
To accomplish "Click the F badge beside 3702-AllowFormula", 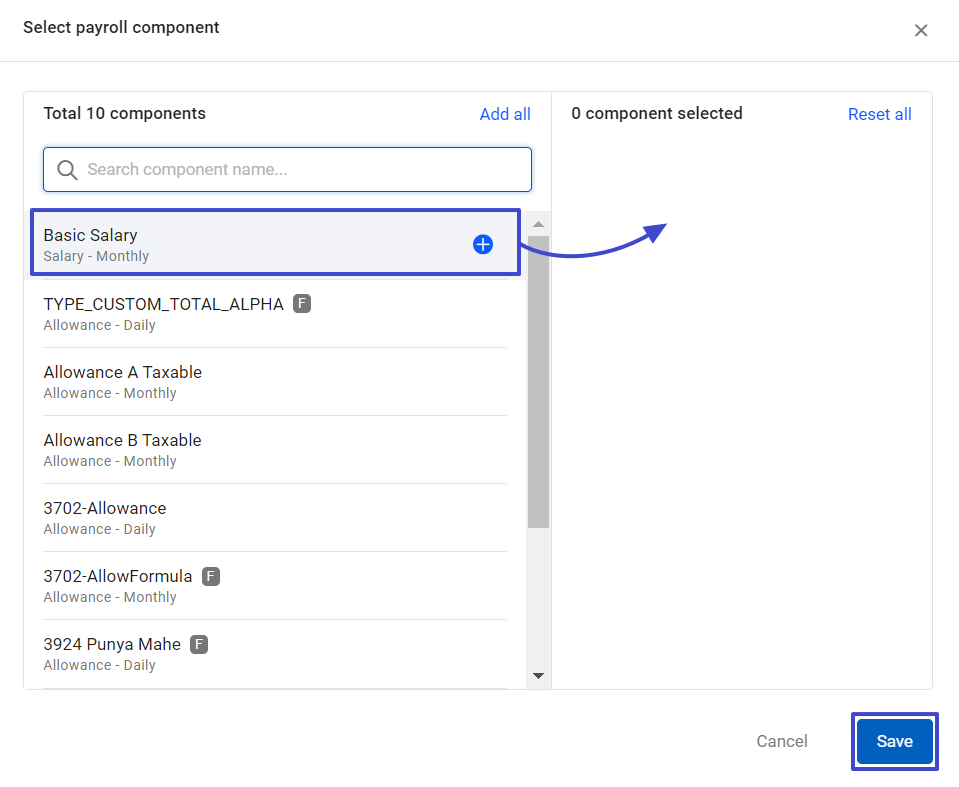I will (210, 576).
